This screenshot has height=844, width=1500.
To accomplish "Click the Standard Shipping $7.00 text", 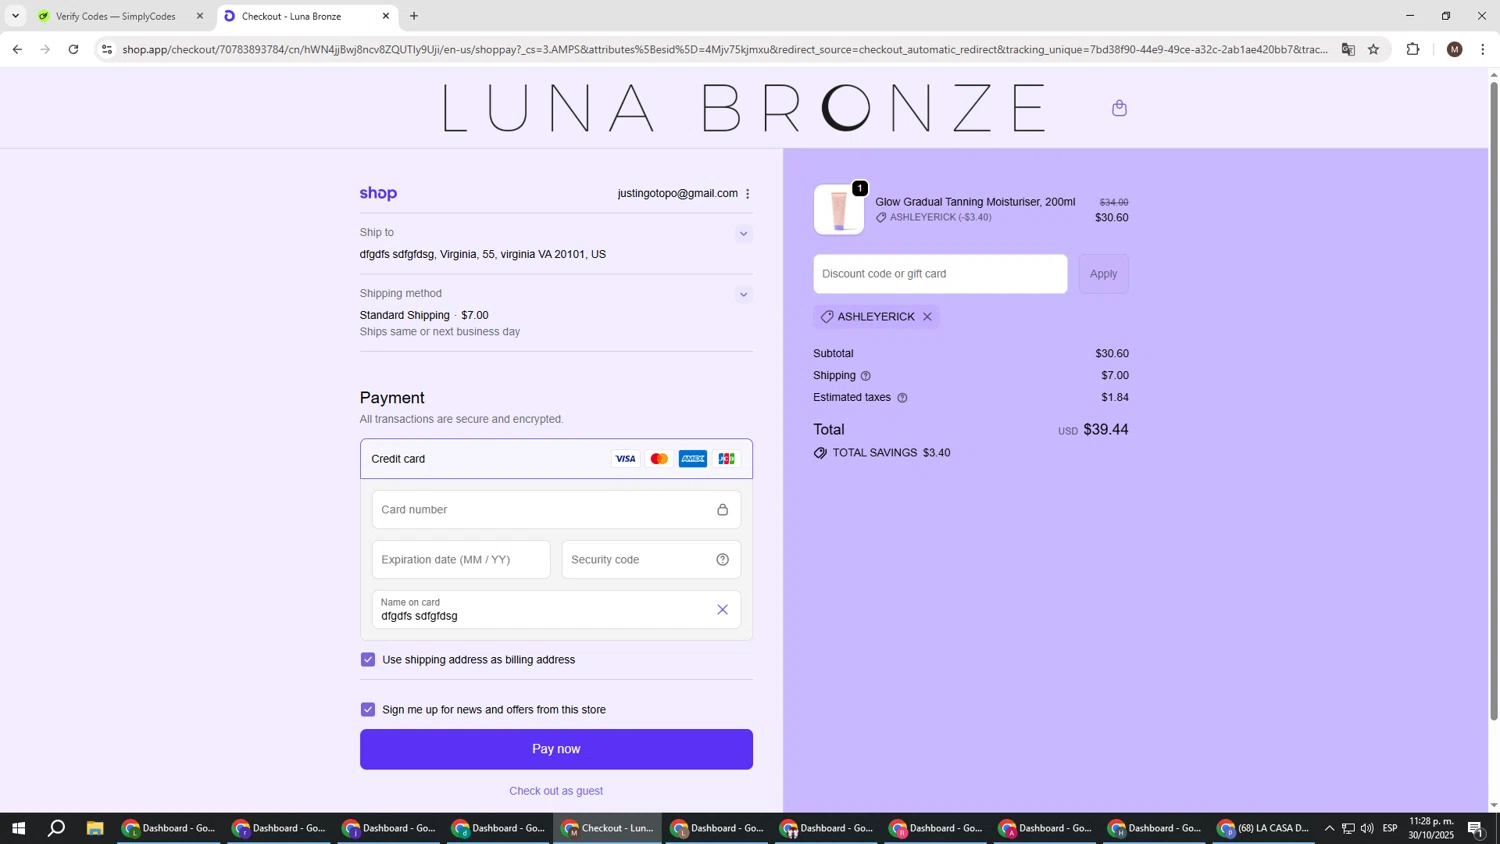I will click(x=424, y=315).
